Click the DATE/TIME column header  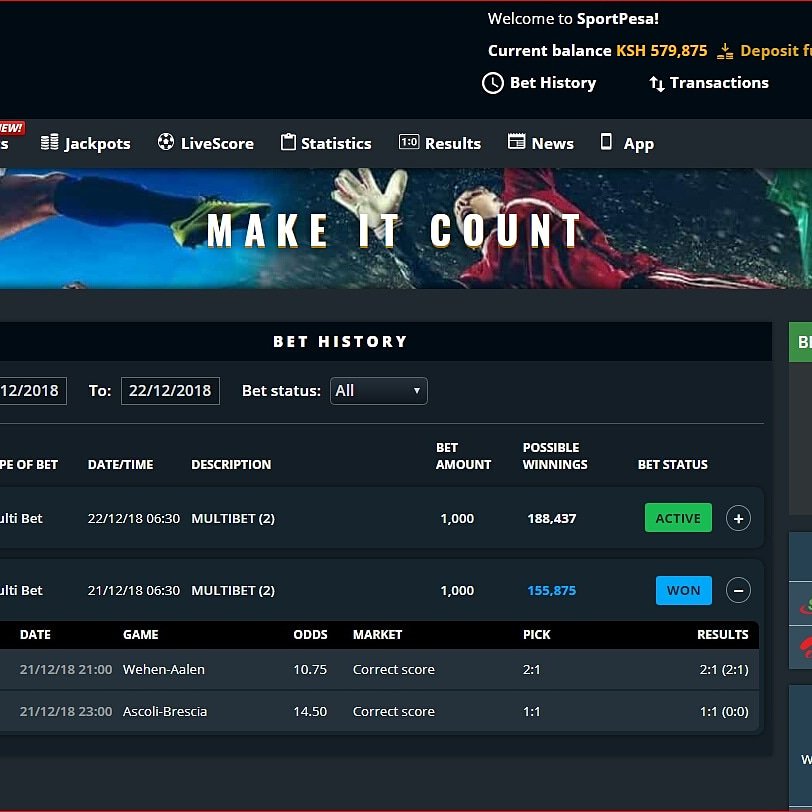[121, 465]
